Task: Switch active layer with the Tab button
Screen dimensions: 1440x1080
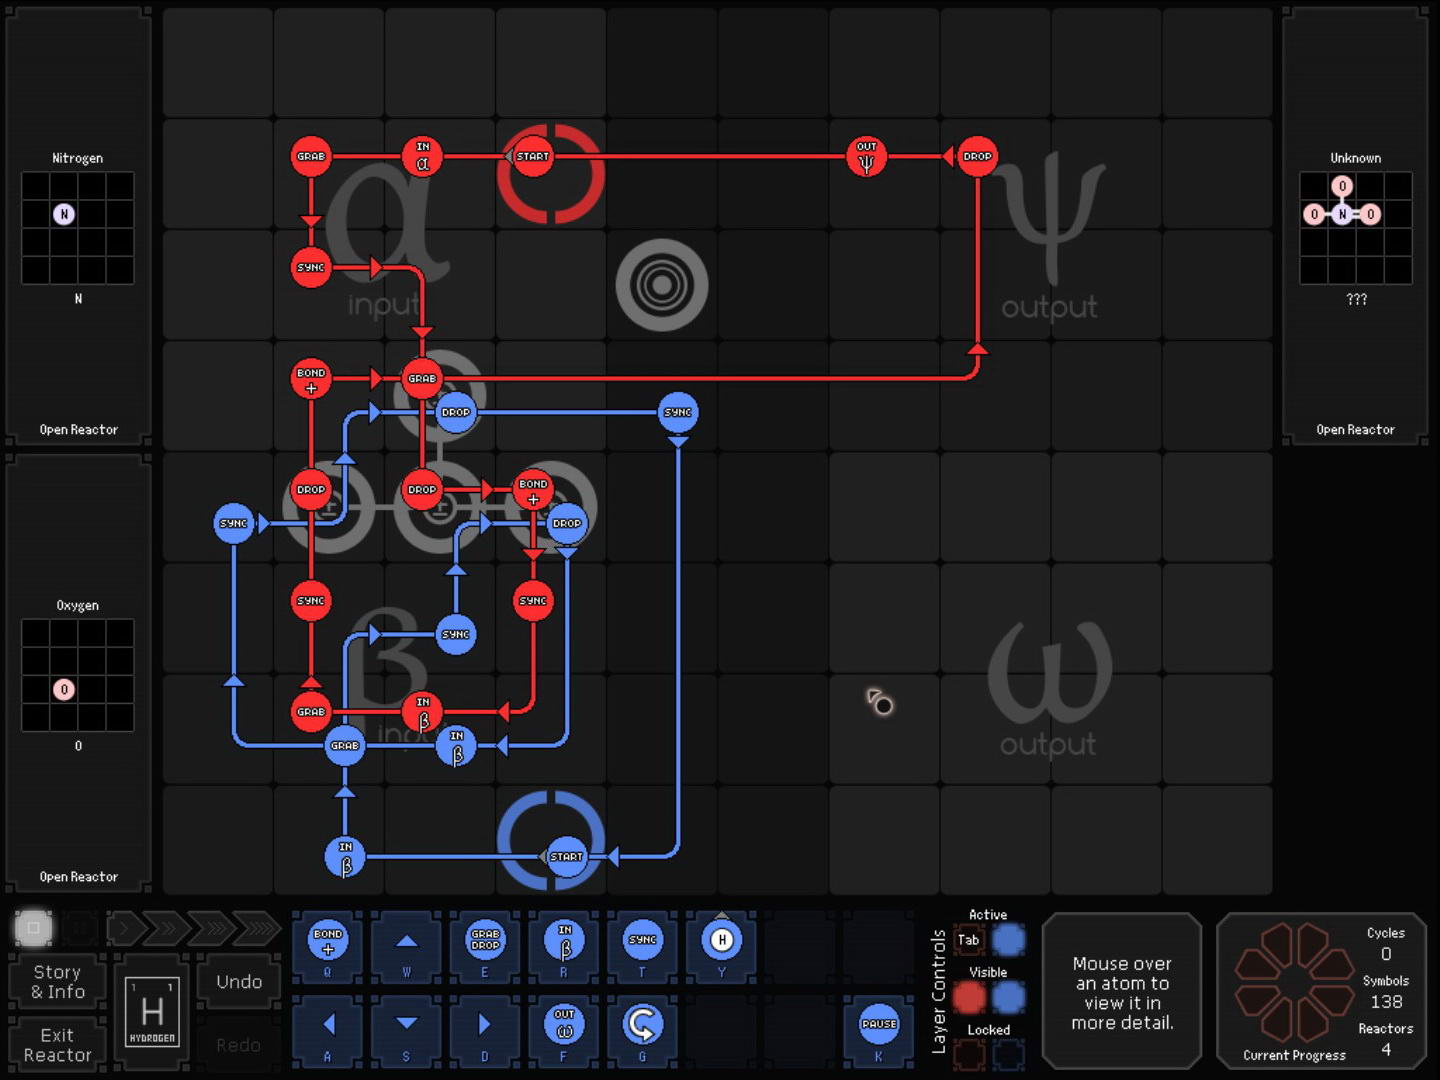Action: coord(968,940)
